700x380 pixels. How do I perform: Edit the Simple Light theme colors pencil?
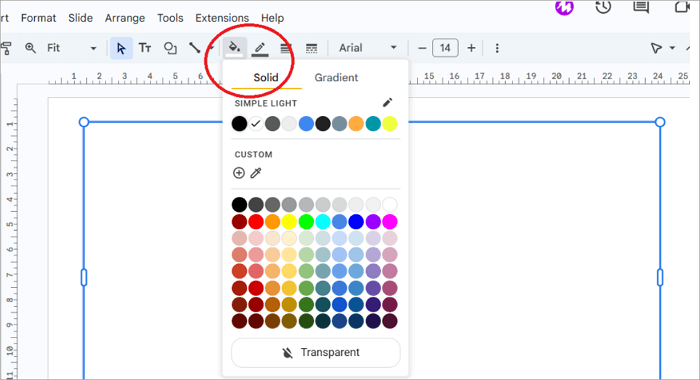[x=388, y=103]
